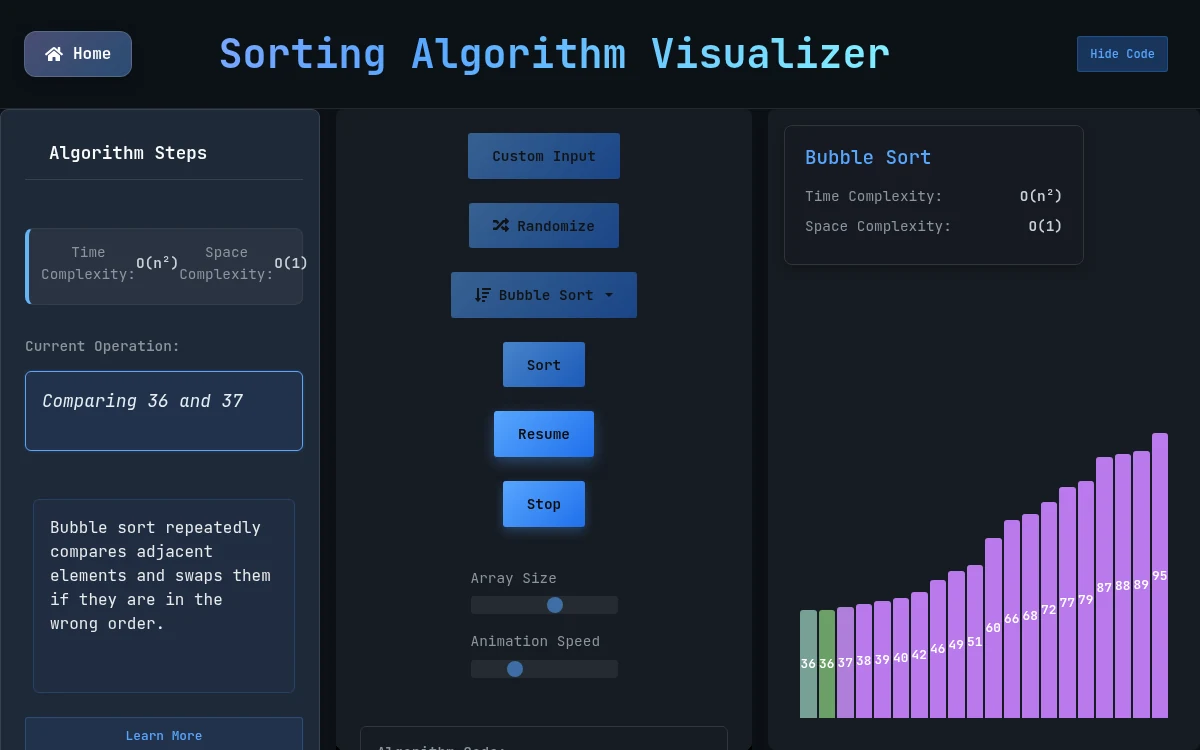The height and width of the screenshot is (750, 1200).
Task: Click the bar labeled 72
Action: pyautogui.click(x=1049, y=610)
